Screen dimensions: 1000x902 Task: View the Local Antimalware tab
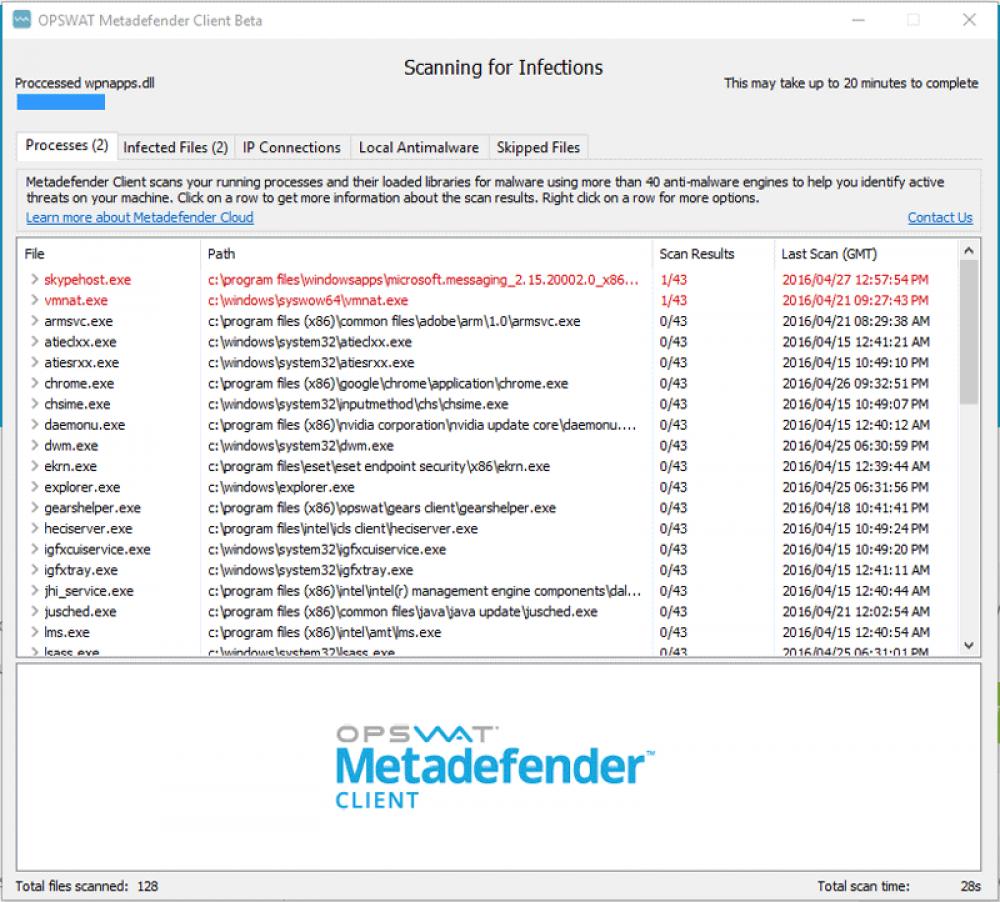[419, 146]
